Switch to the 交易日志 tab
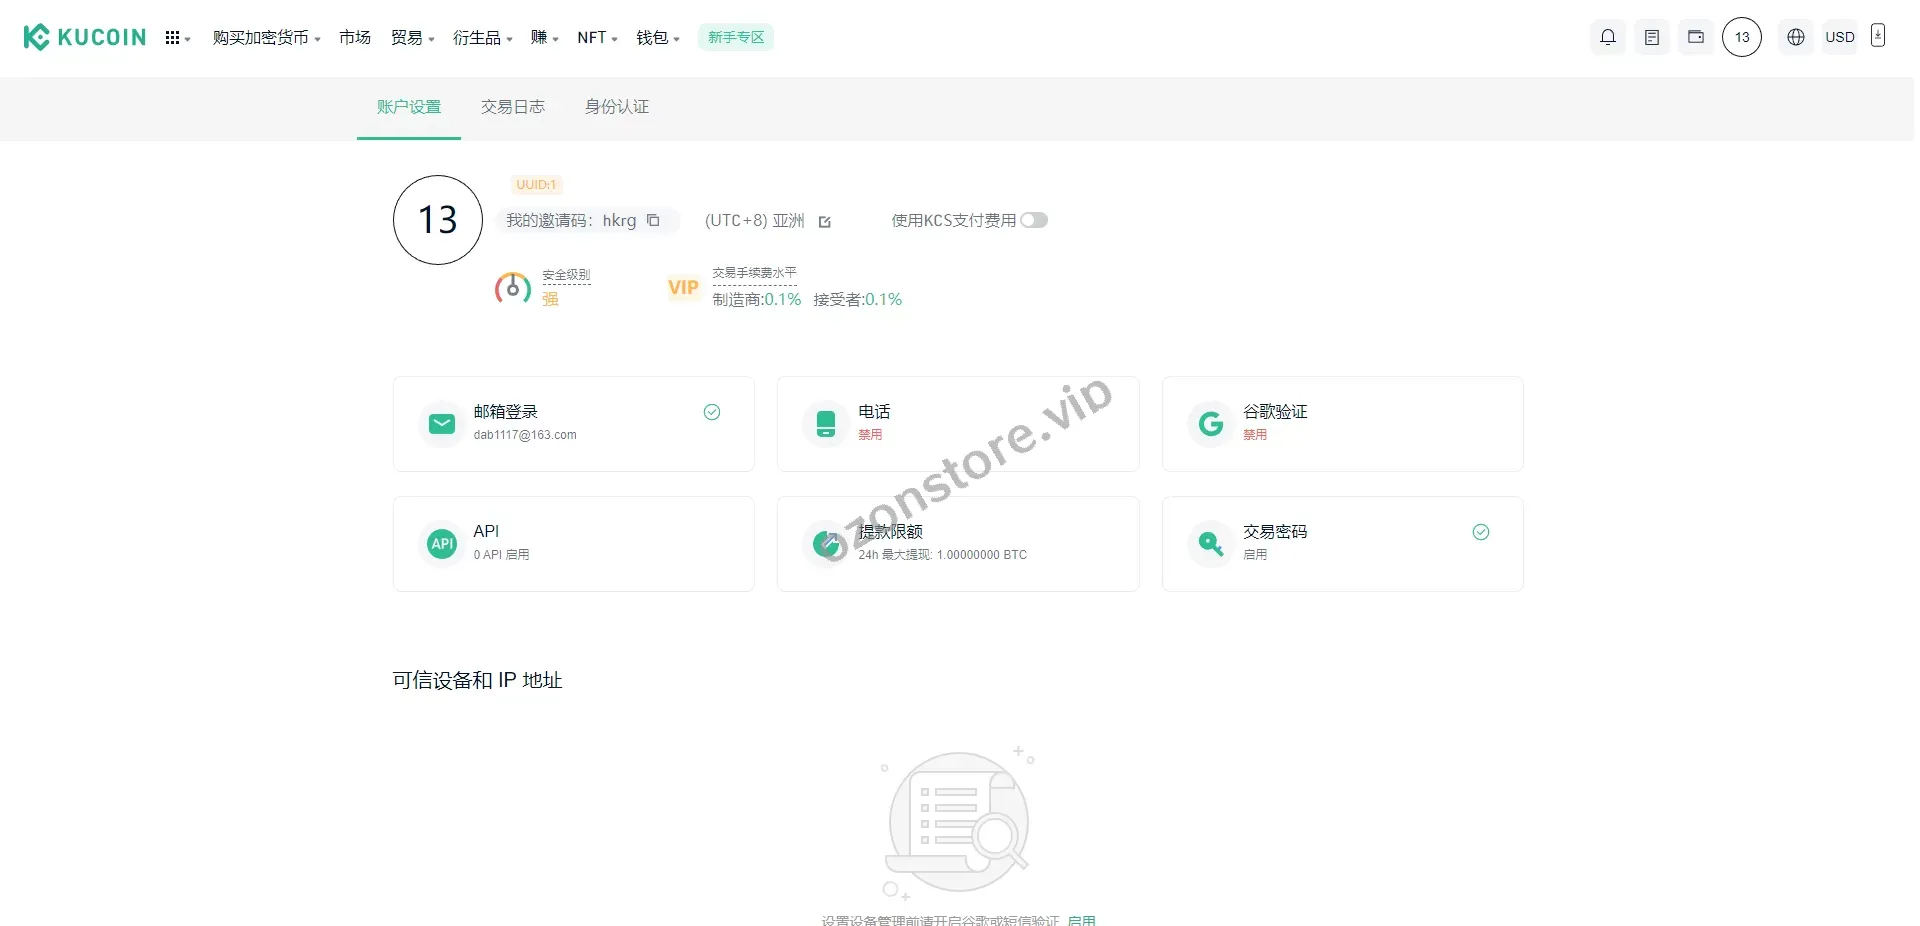Viewport: 1920px width, 926px height. click(512, 107)
